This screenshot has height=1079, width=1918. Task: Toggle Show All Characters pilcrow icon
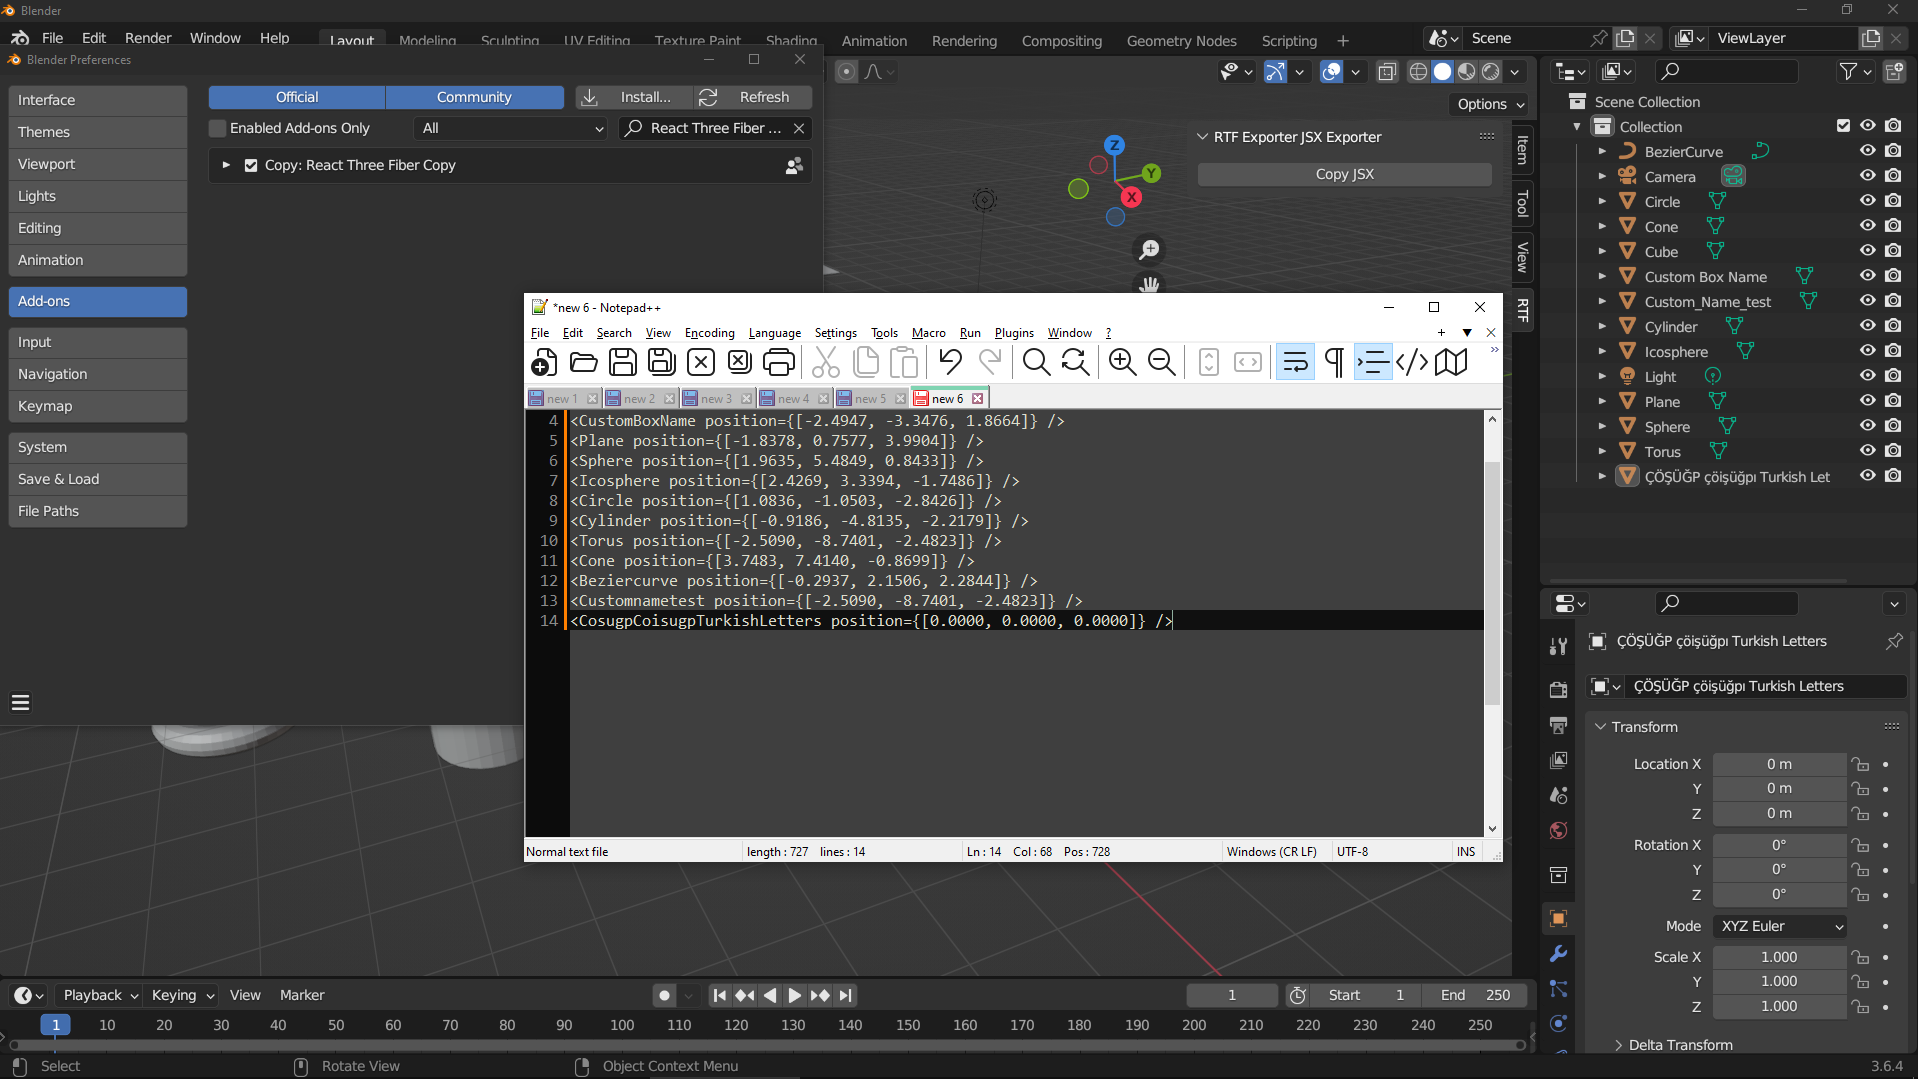click(x=1333, y=362)
